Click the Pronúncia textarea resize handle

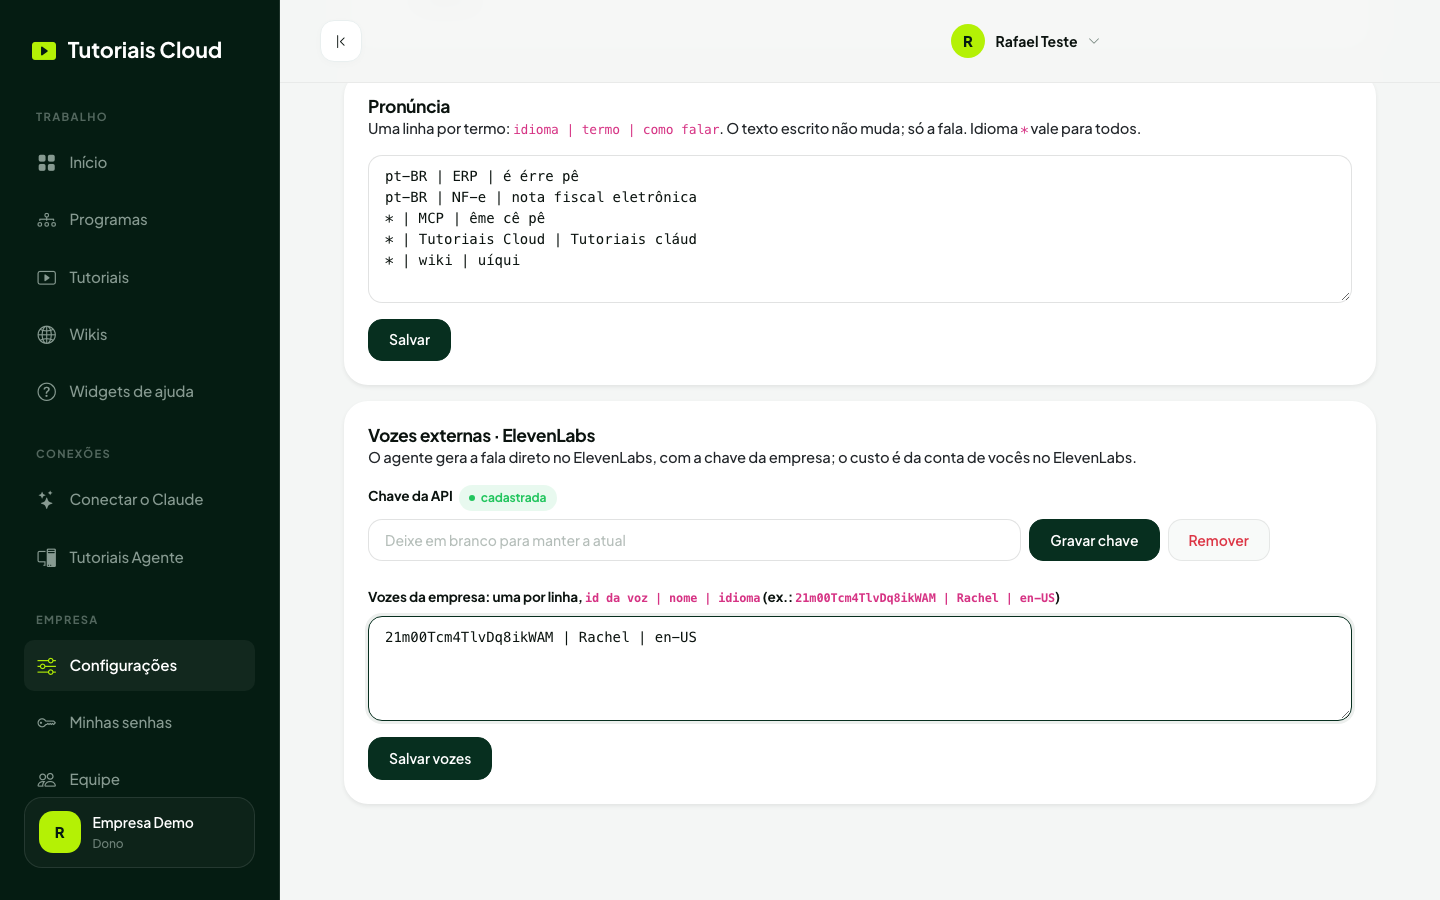click(1345, 296)
